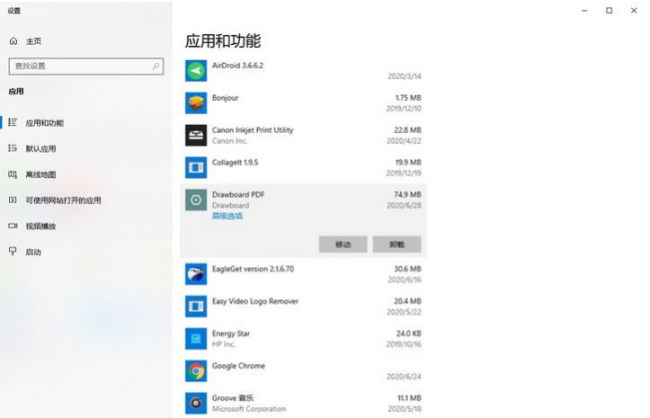The width and height of the screenshot is (650, 418).
Task: Click 22.8 MB size of Canon utility
Action: pos(407,130)
